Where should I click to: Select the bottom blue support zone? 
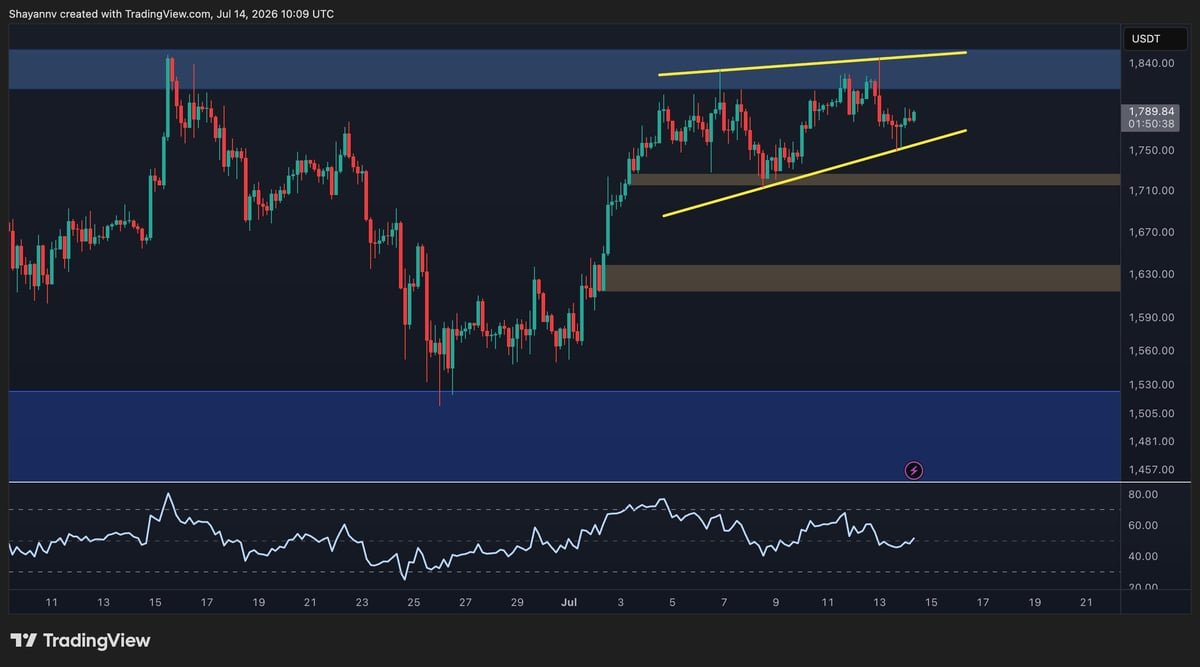pyautogui.click(x=564, y=436)
